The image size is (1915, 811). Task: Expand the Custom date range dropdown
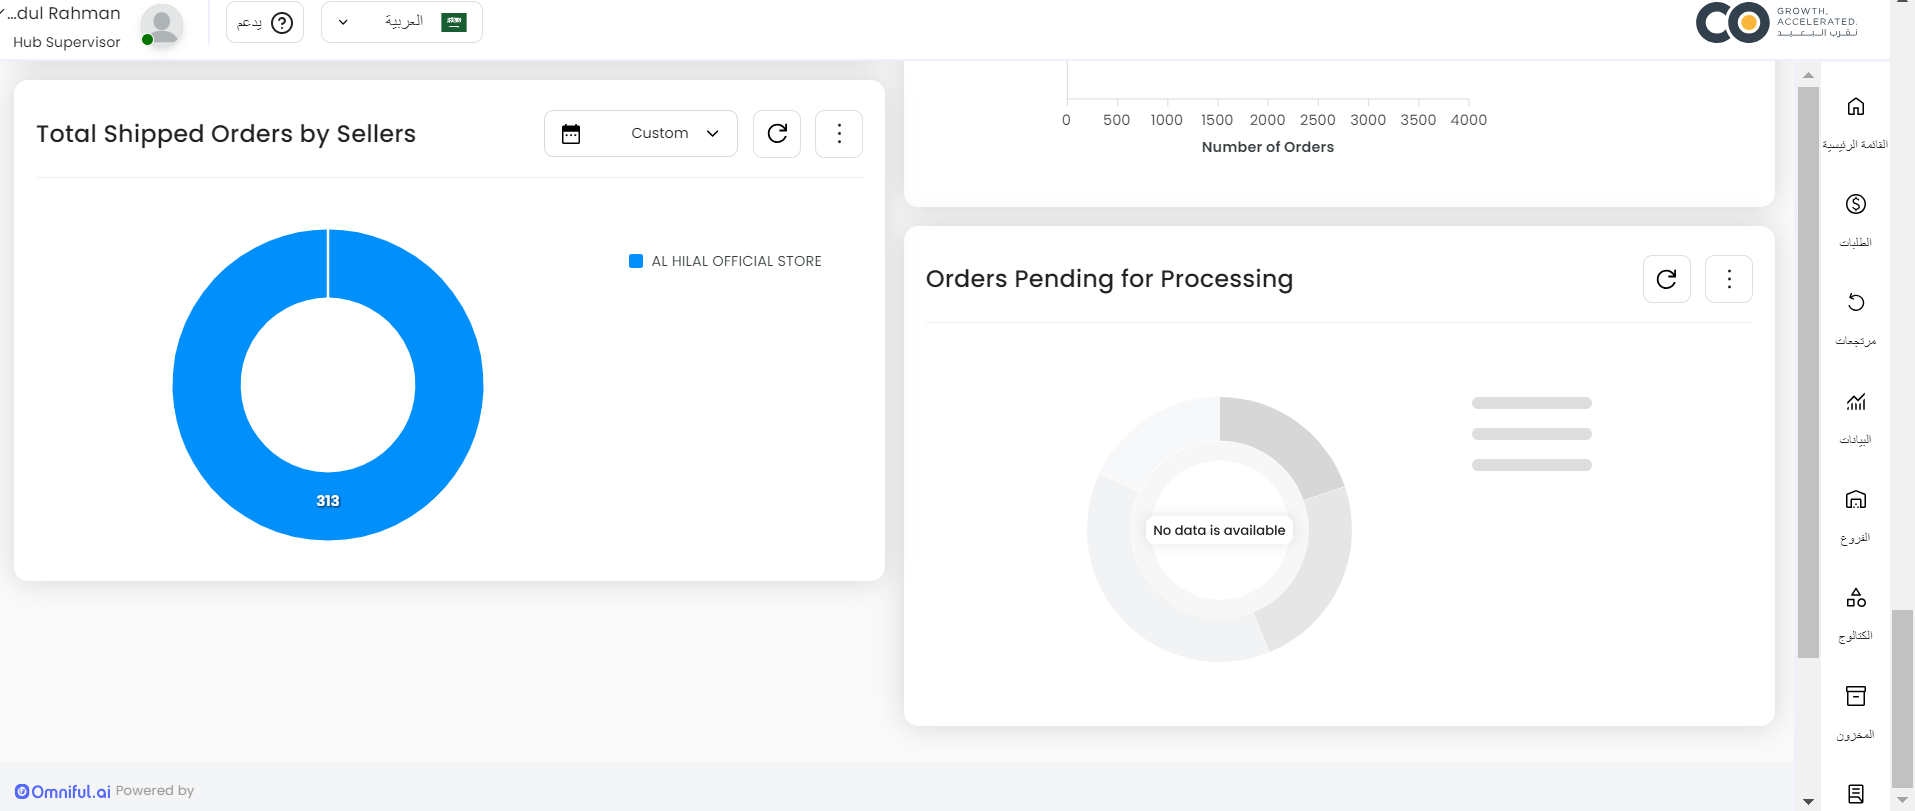674,134
